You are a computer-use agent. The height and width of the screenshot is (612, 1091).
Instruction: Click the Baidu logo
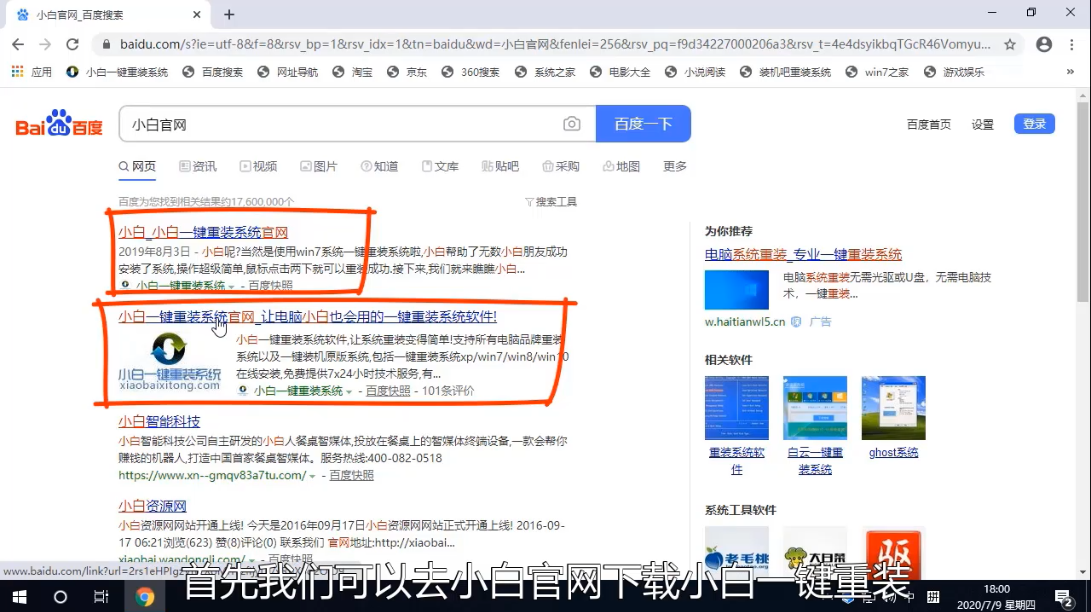coord(57,123)
